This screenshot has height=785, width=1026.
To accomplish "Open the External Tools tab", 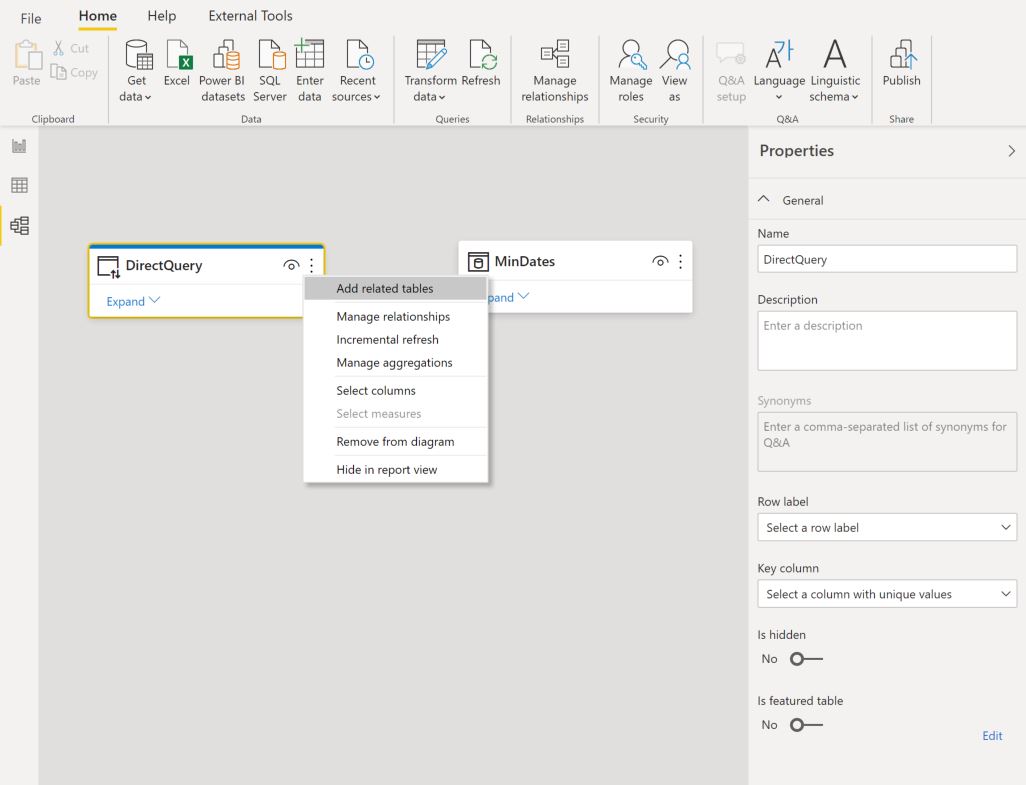I will click(250, 16).
